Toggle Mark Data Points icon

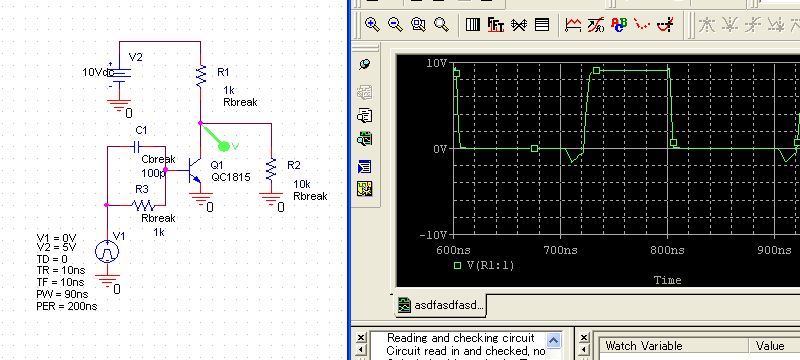tap(642, 24)
